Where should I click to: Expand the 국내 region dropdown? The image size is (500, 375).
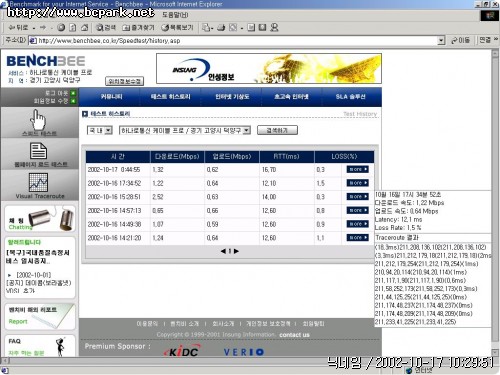click(x=108, y=130)
